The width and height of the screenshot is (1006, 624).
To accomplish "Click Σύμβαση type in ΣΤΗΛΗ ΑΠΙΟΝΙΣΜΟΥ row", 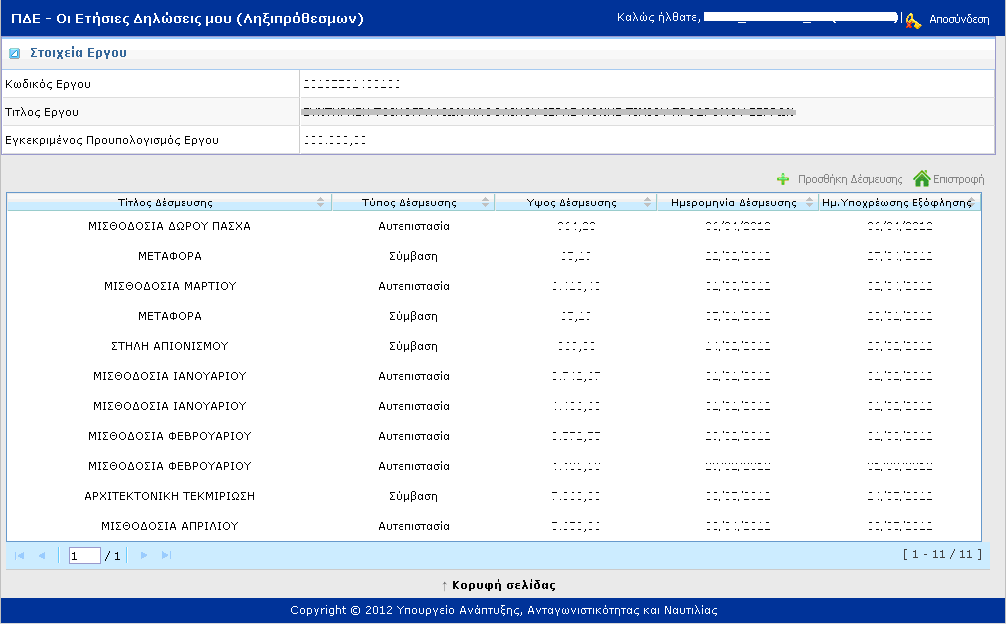I will 413,346.
